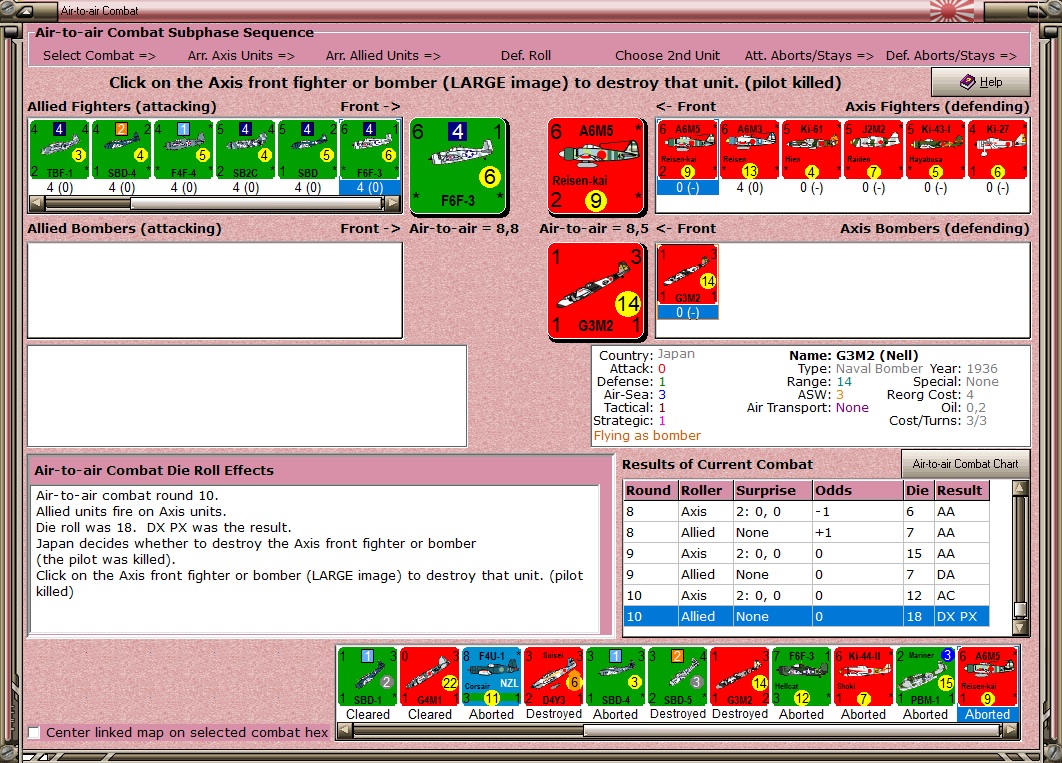Click the Round column header

click(x=651, y=490)
